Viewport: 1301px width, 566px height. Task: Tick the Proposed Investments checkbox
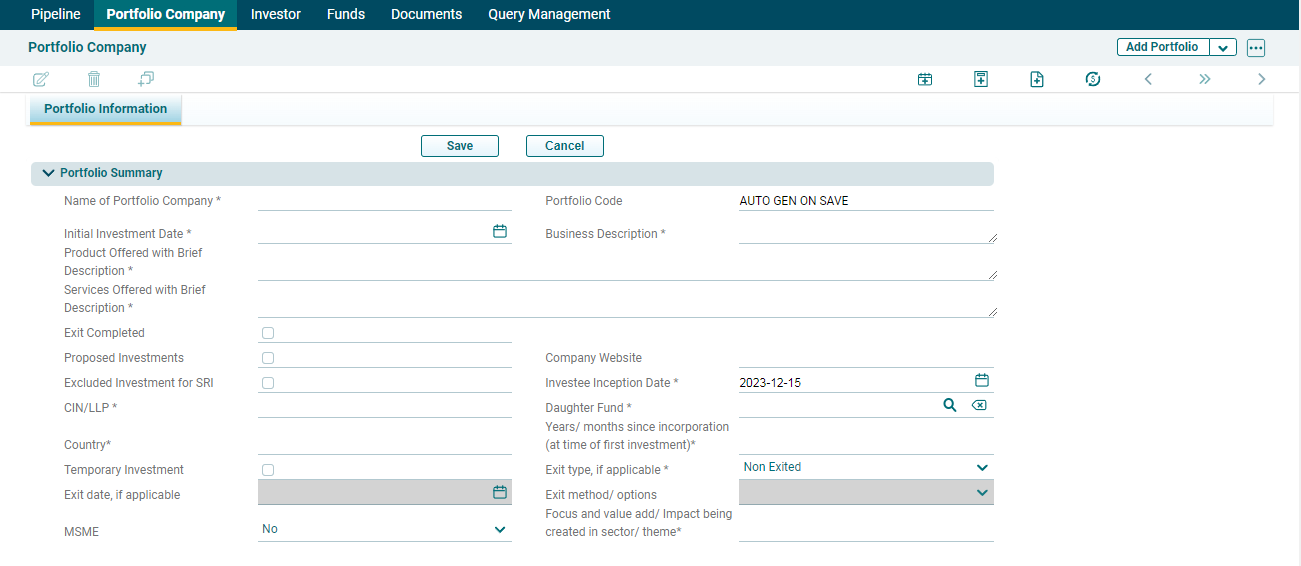(x=268, y=358)
